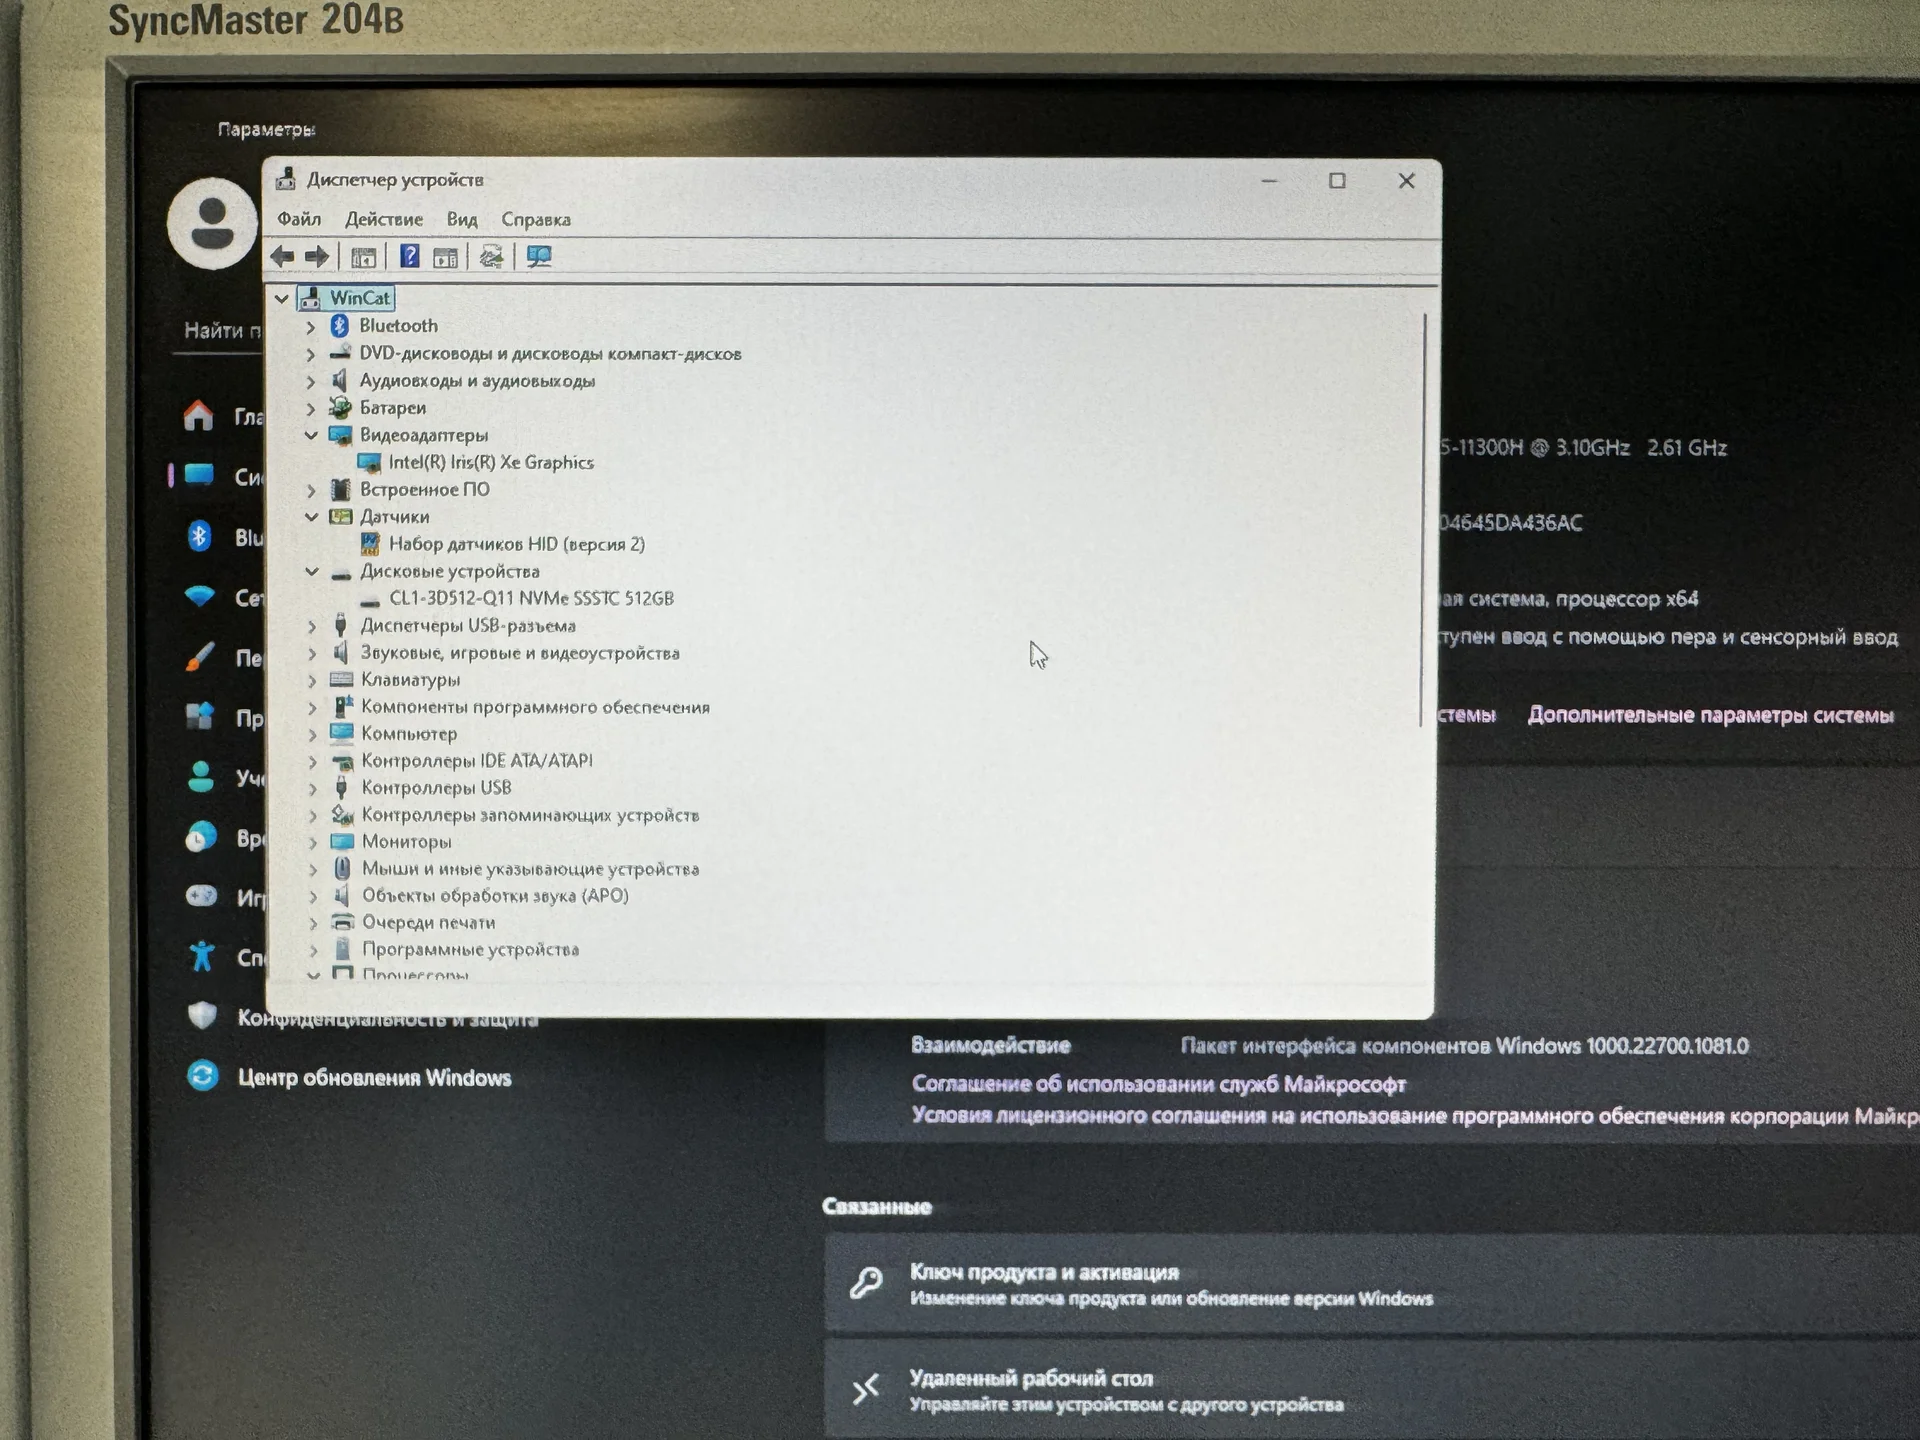Select the Батареи category icon
Viewport: 1920px width, 1440px height.
[x=340, y=407]
